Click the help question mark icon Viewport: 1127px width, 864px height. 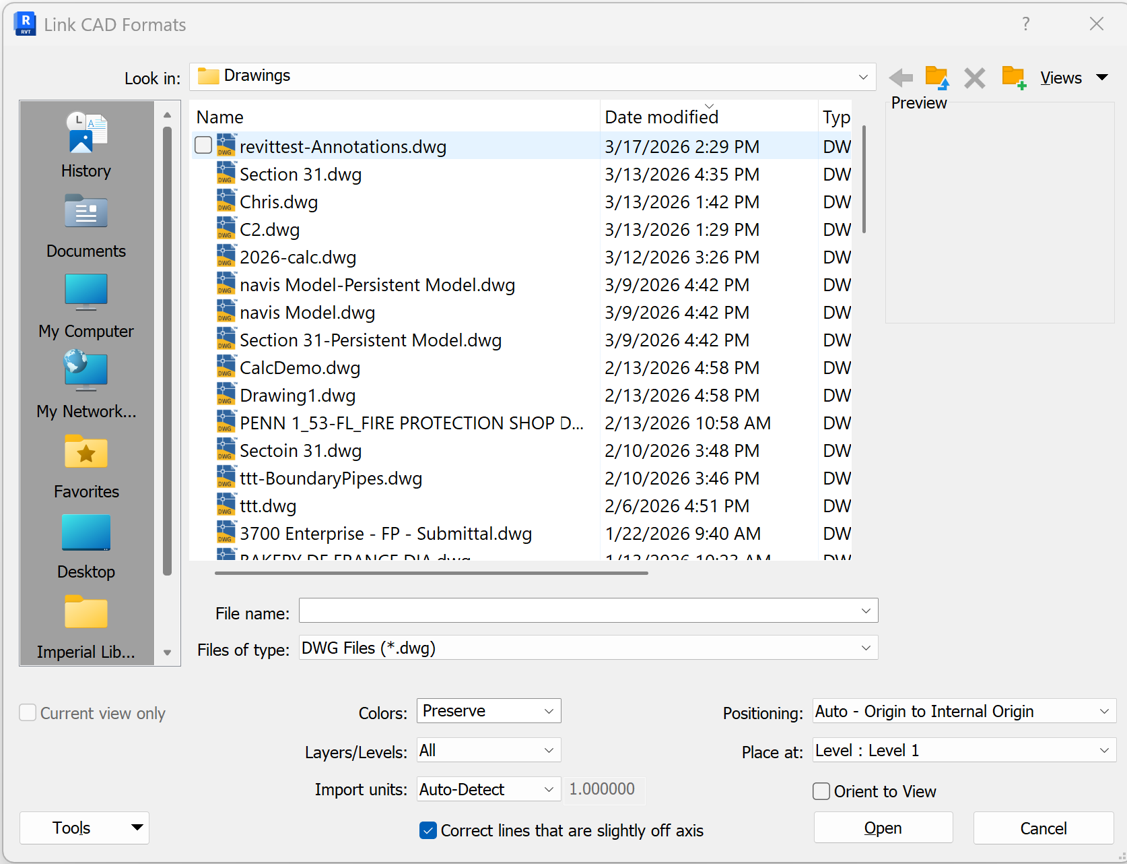point(1026,24)
